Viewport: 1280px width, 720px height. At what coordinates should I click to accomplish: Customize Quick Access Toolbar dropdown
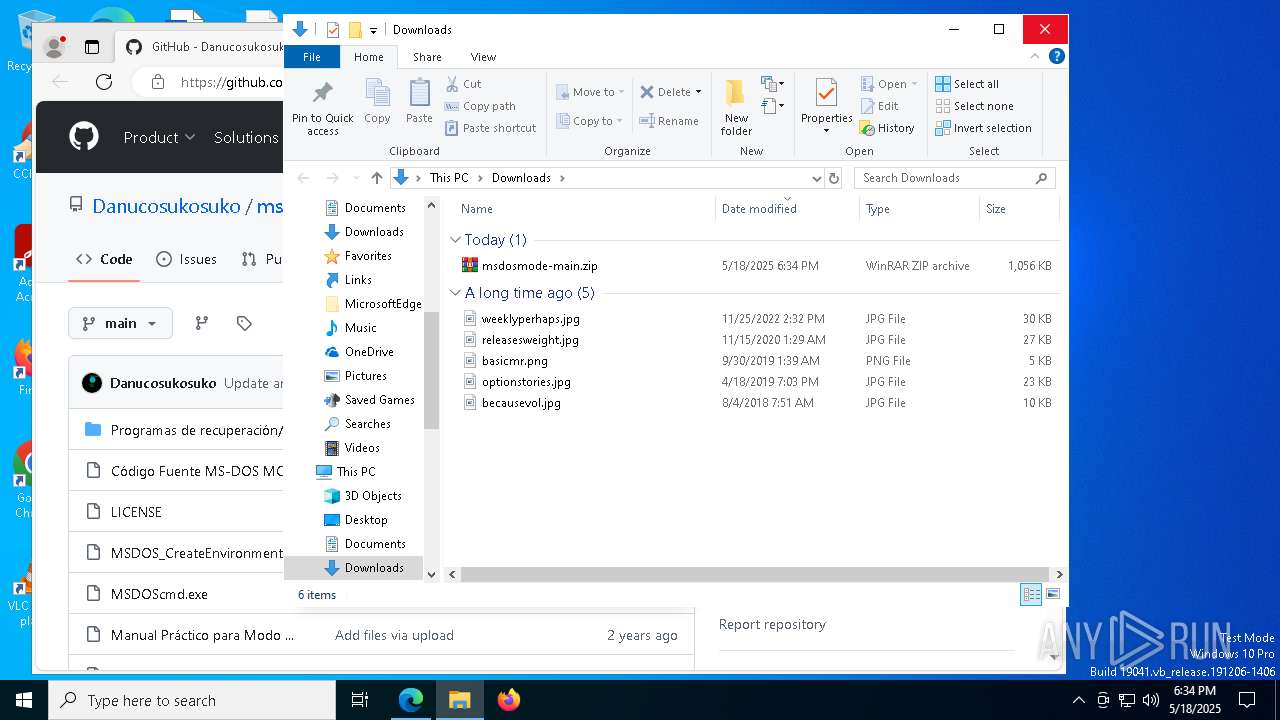coord(373,30)
